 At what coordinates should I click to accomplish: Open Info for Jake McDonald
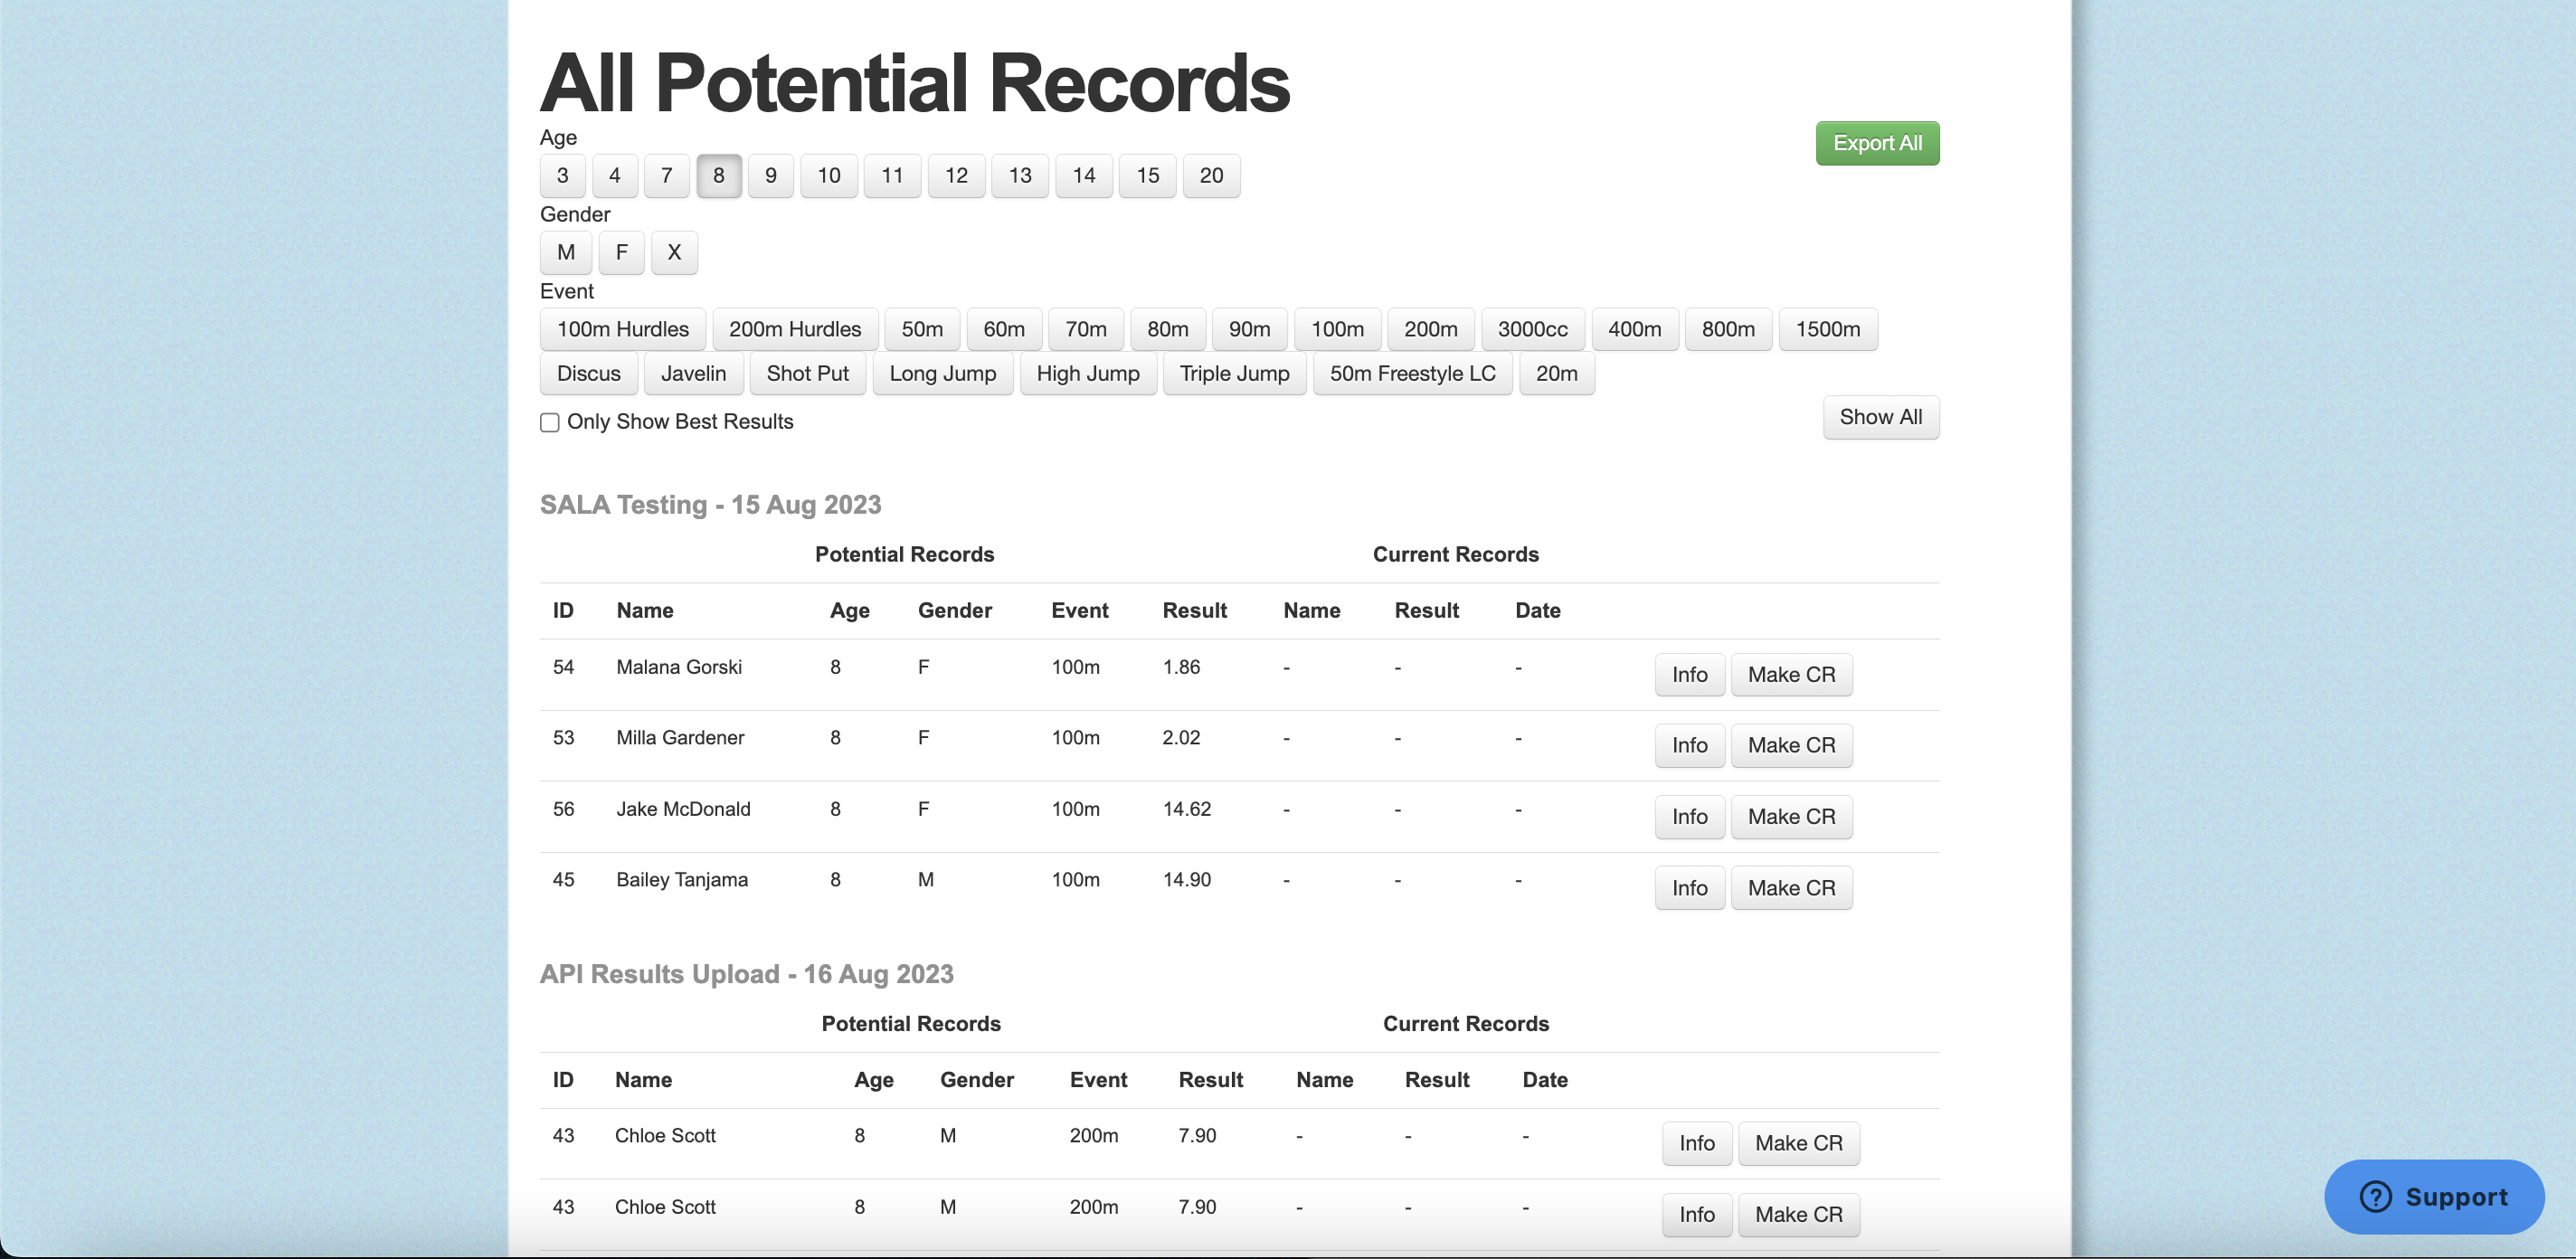1690,817
